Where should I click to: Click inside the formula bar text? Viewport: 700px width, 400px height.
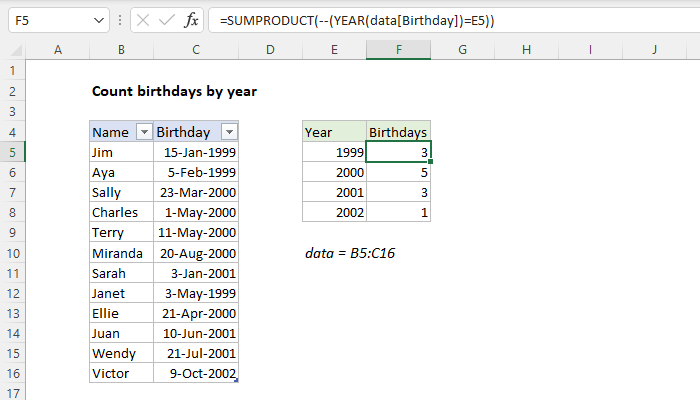[x=450, y=20]
